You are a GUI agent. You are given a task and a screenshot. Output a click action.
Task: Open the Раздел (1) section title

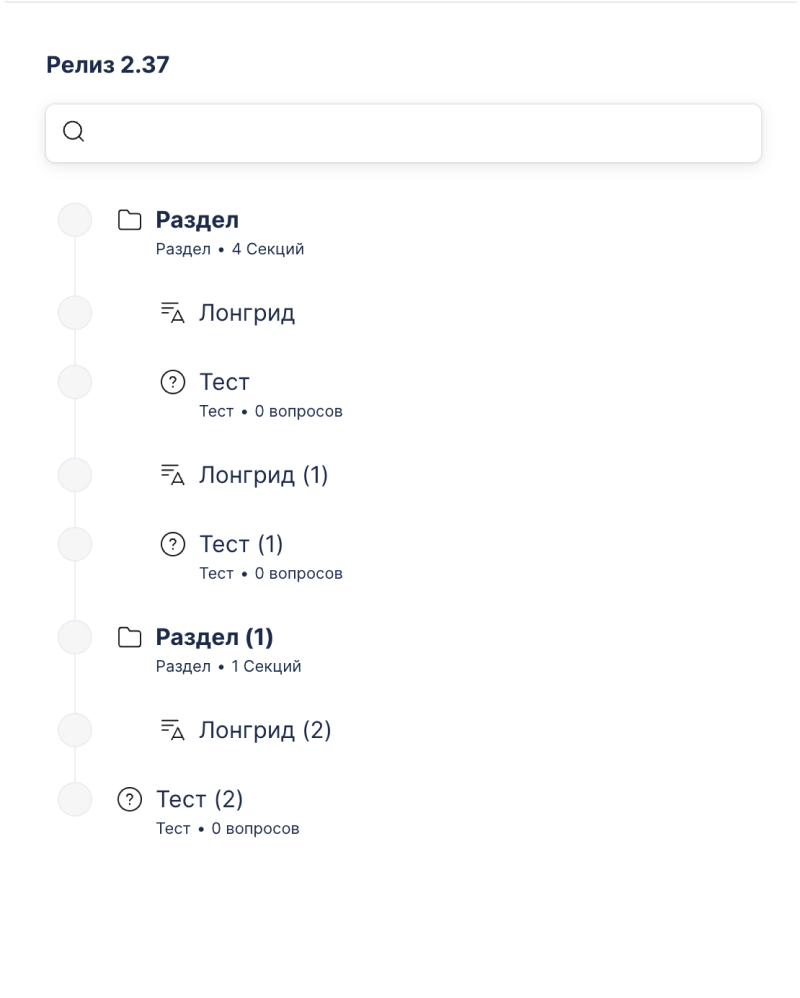(x=214, y=637)
